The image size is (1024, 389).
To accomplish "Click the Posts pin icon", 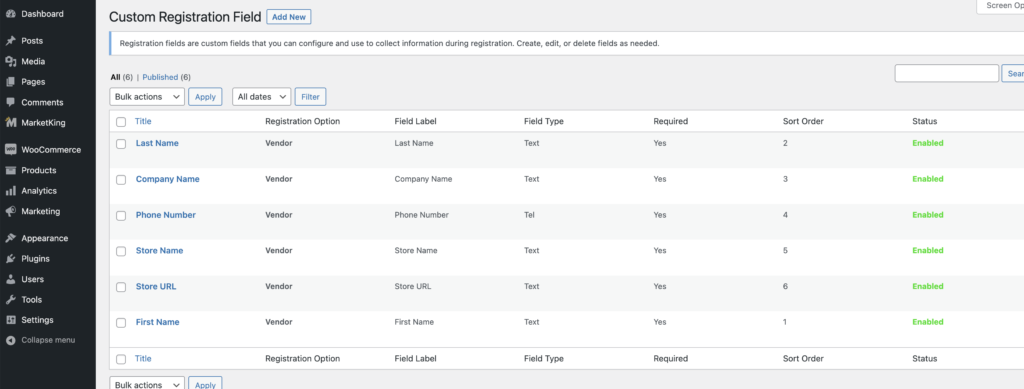I will [10, 40].
